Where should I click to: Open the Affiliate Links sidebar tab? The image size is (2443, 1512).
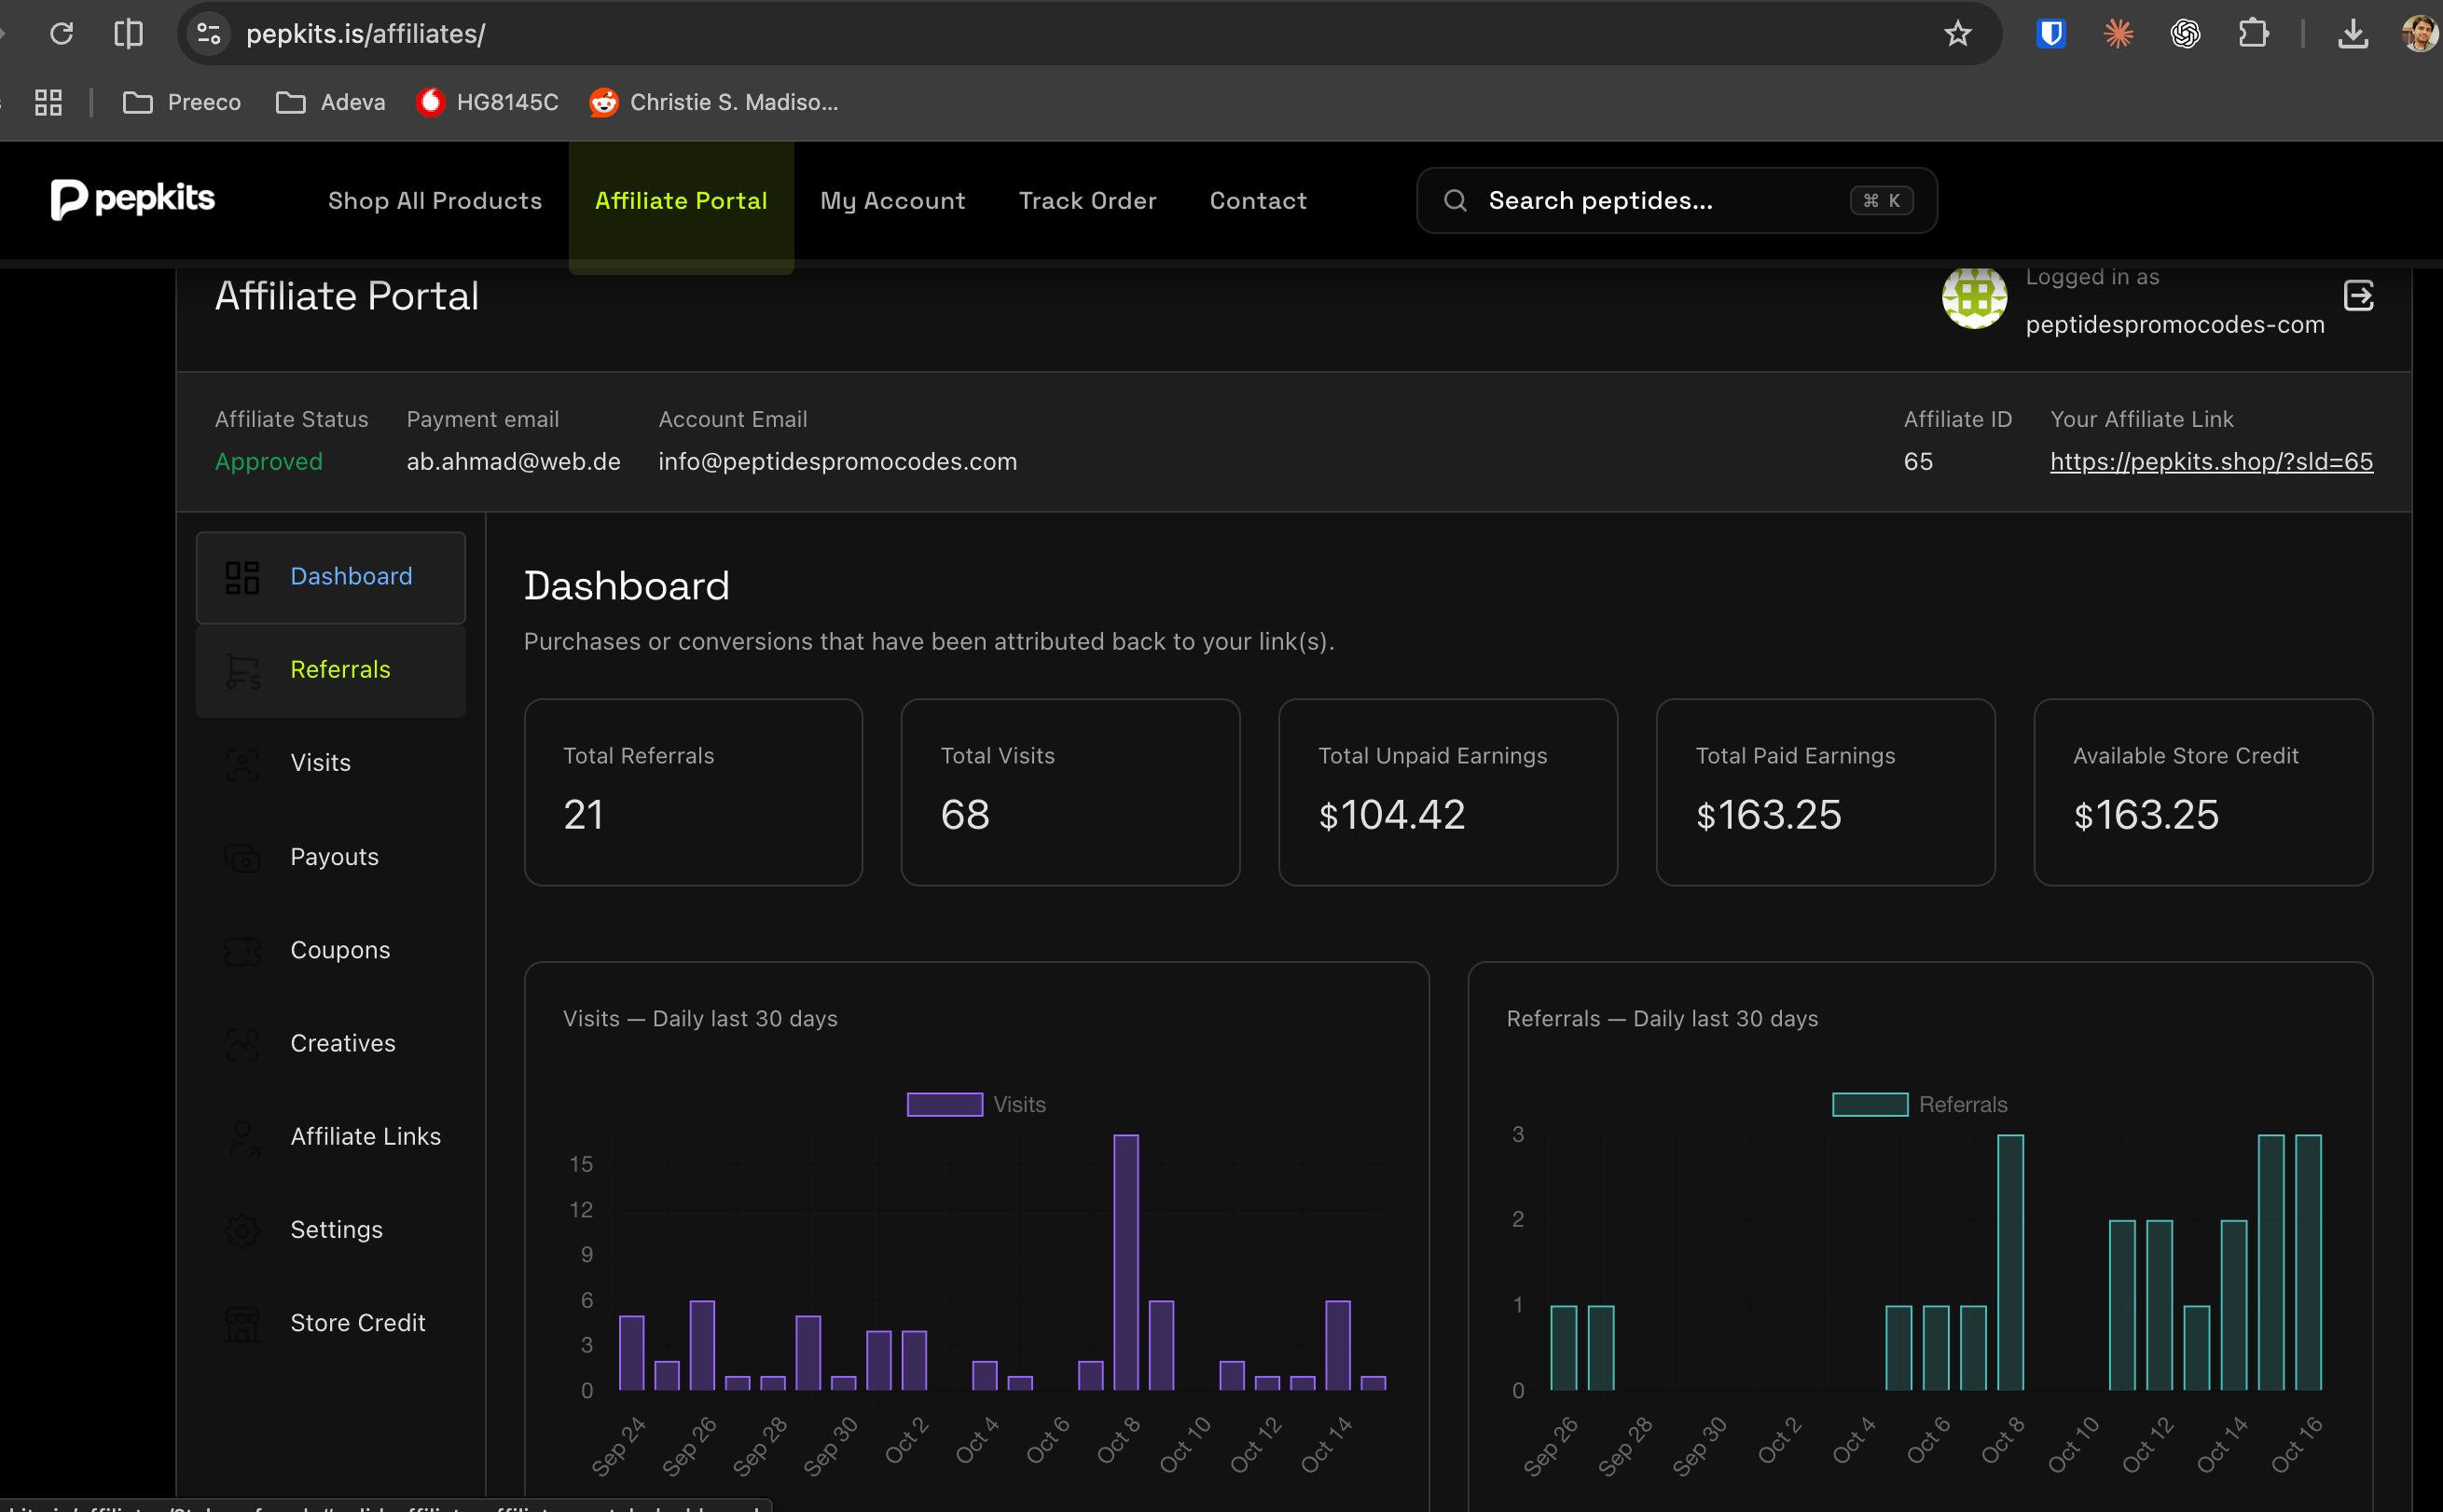(x=331, y=1136)
